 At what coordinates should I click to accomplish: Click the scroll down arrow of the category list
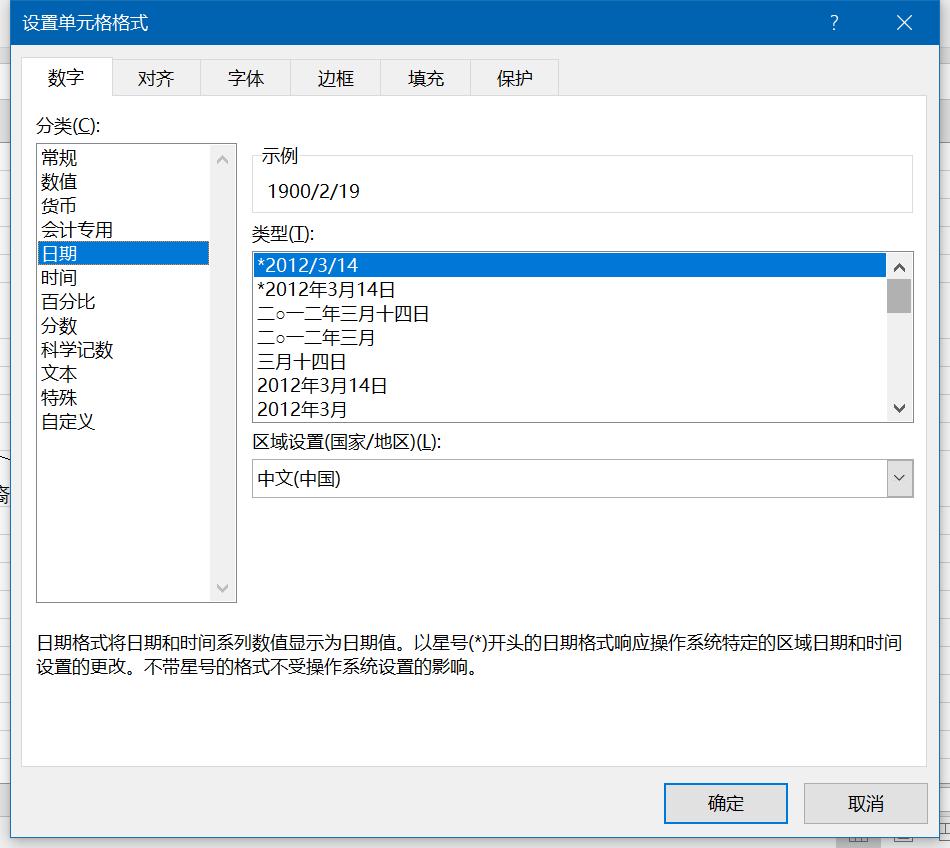point(223,588)
